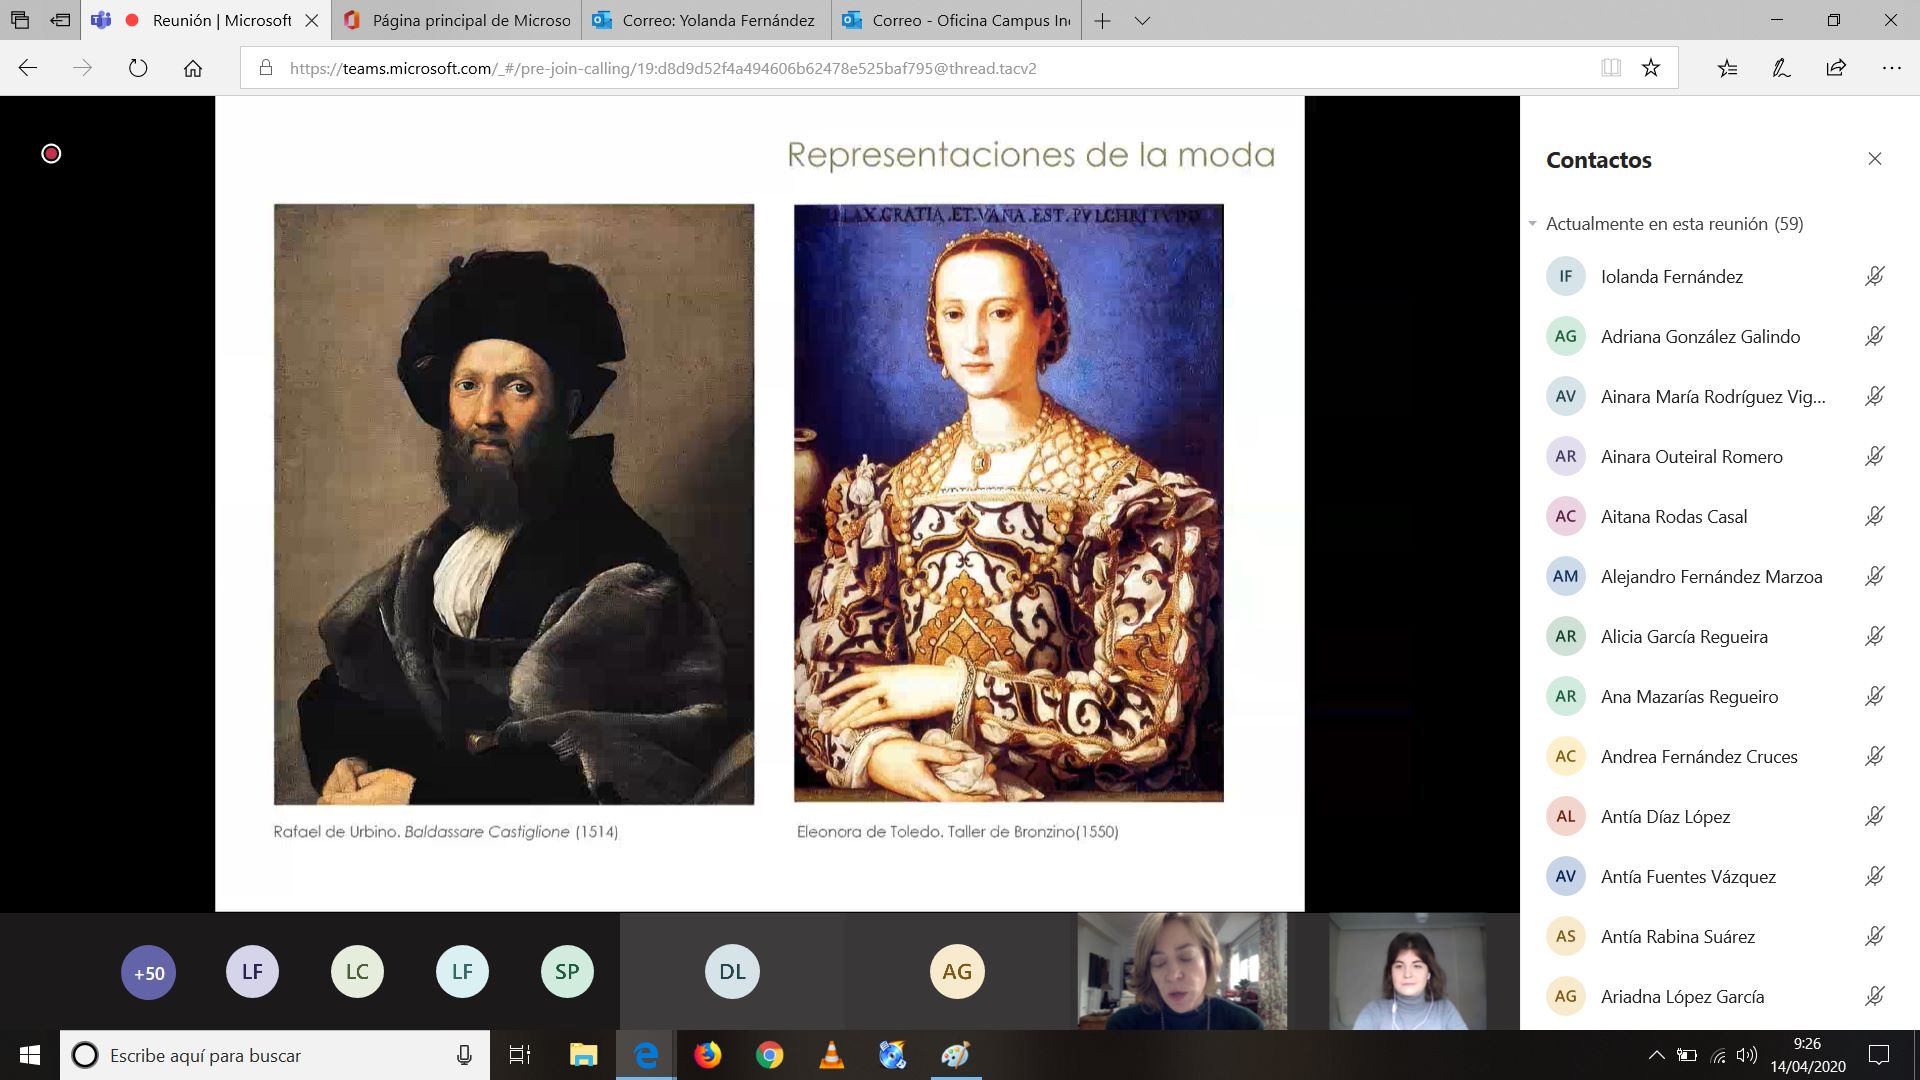The height and width of the screenshot is (1080, 1920).
Task: Open a new browser tab
Action: (x=1102, y=20)
